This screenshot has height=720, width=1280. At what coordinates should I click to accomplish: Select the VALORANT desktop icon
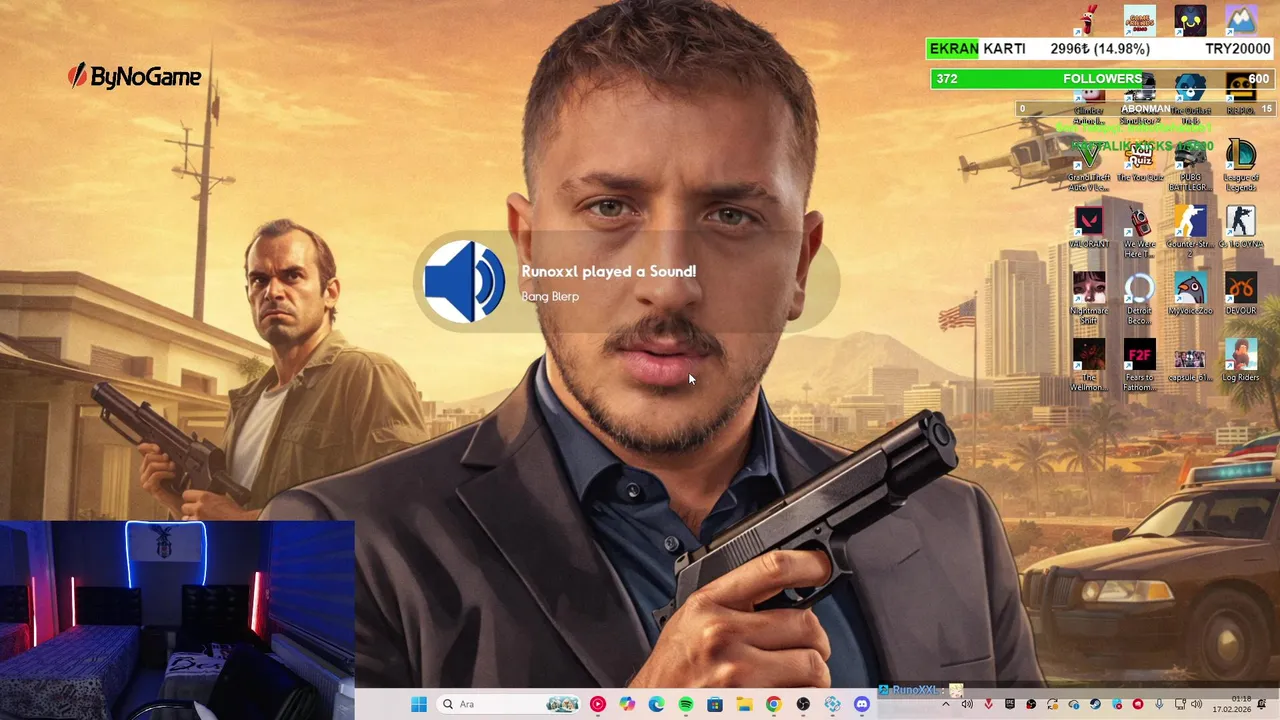click(x=1089, y=228)
